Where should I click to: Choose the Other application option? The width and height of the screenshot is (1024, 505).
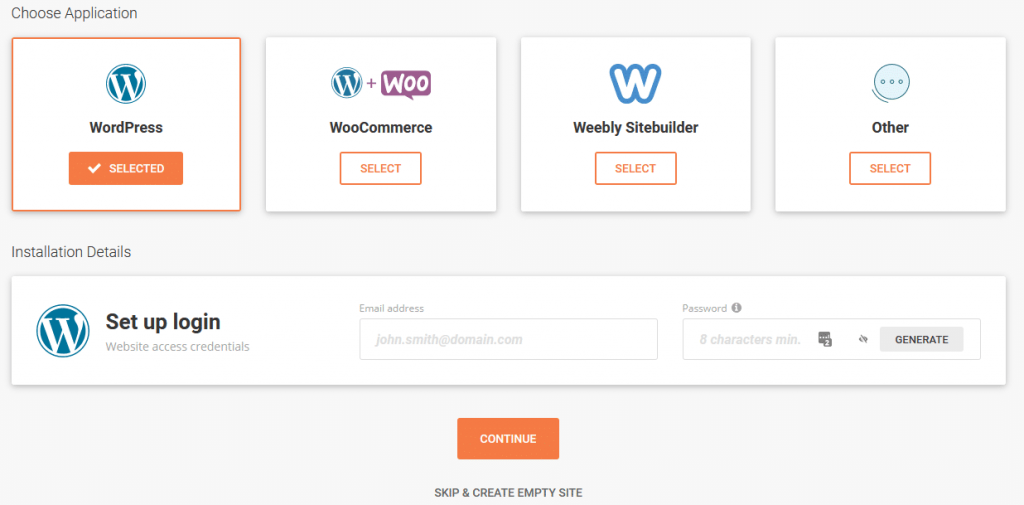890,169
